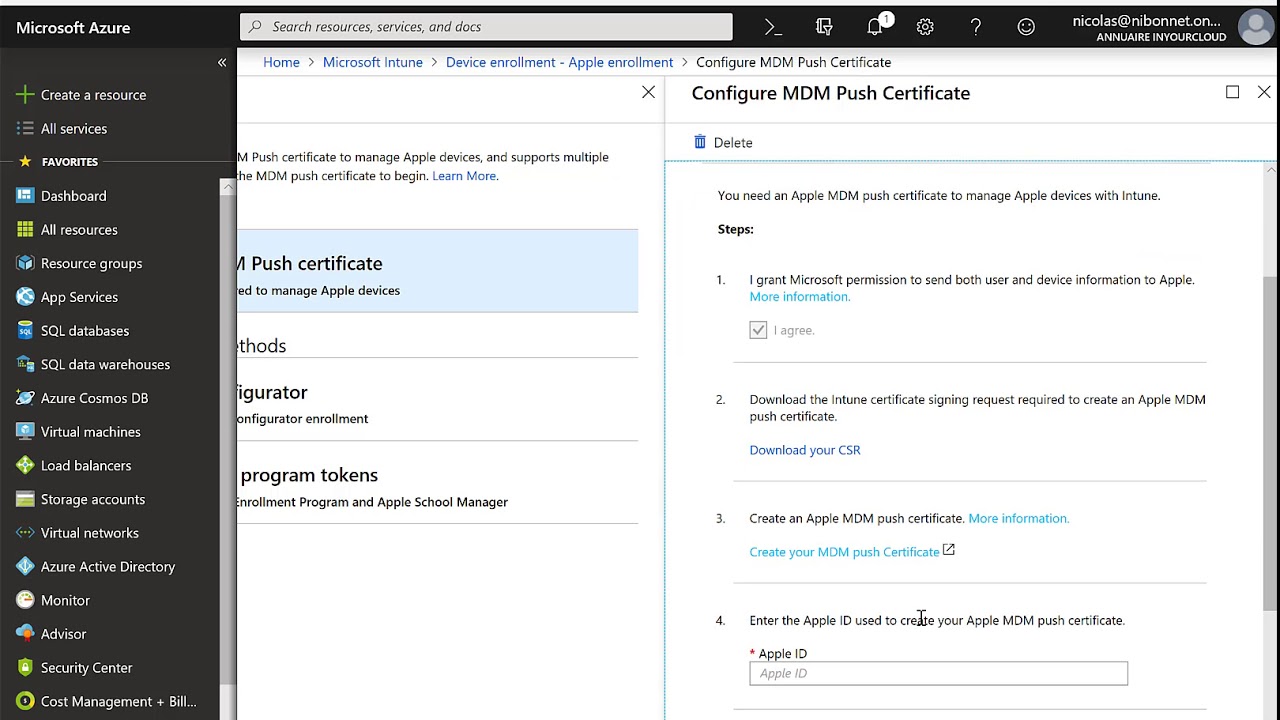Click Create a resource plus icon
The height and width of the screenshot is (720, 1280).
point(25,95)
